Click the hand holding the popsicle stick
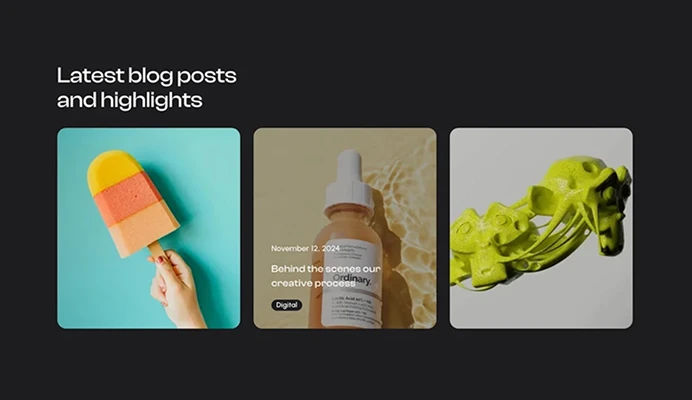 tap(175, 289)
